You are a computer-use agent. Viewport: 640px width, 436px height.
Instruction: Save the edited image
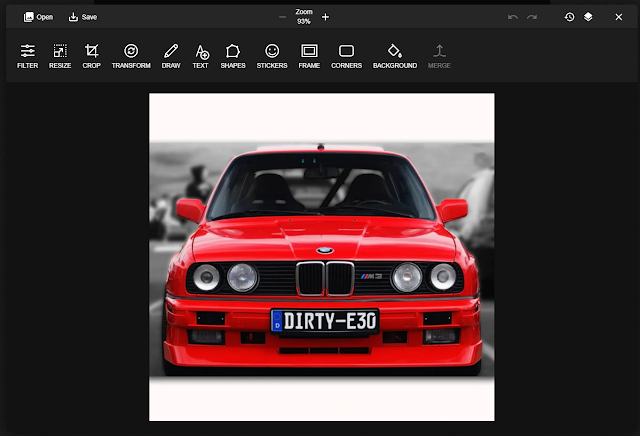click(83, 17)
